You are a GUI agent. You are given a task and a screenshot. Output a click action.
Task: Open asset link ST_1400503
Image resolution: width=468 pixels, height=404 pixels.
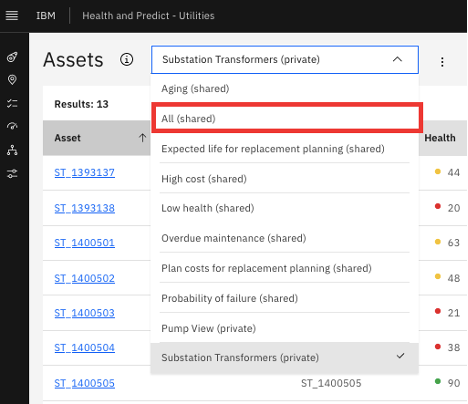click(x=85, y=313)
